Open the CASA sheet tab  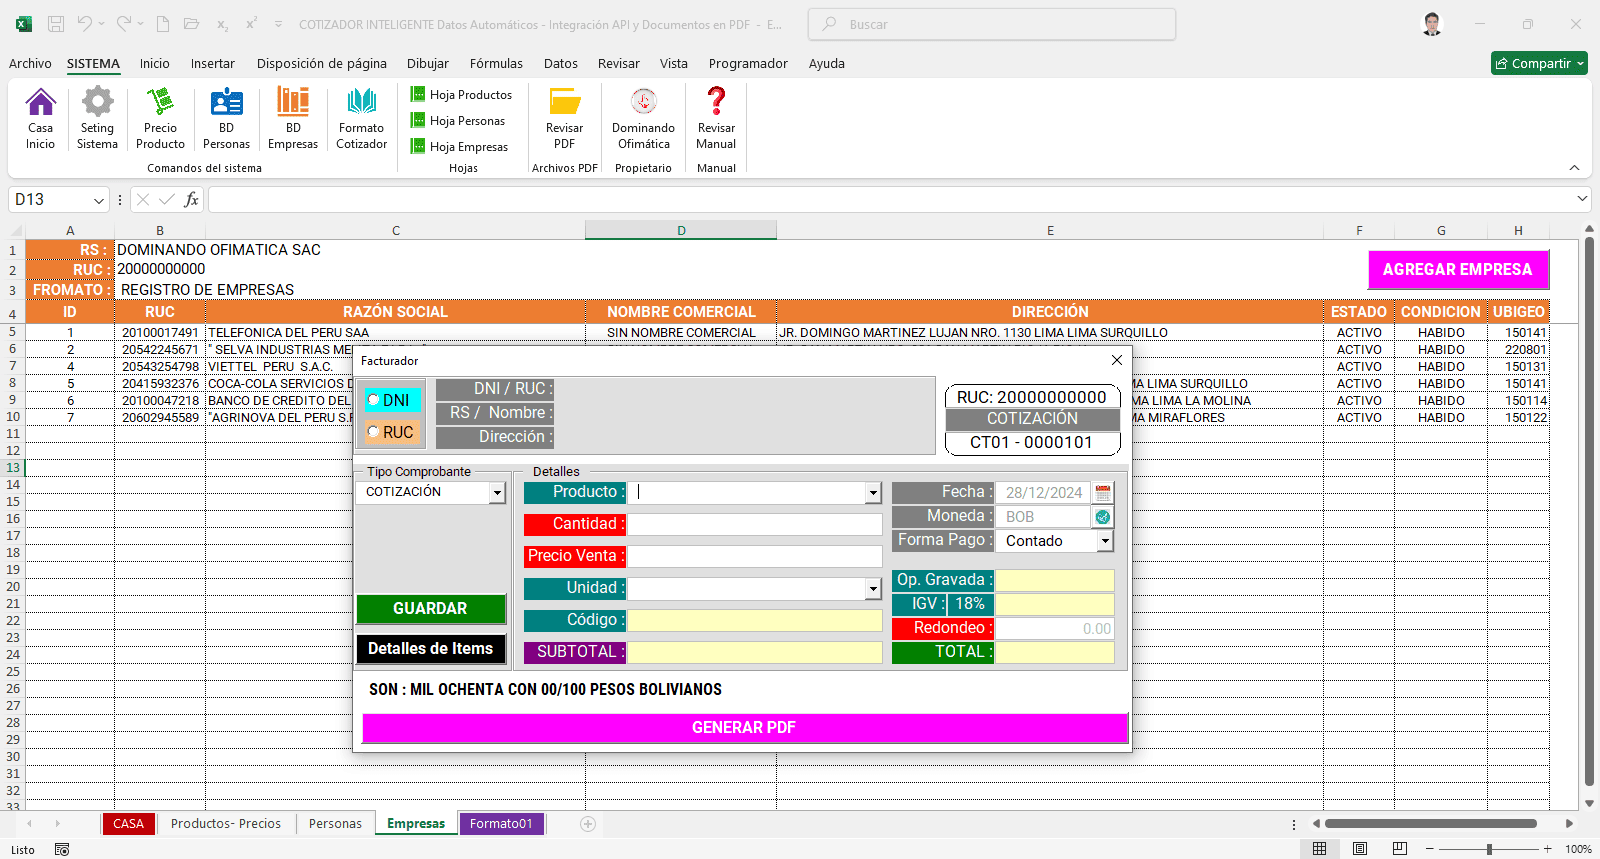click(x=128, y=824)
